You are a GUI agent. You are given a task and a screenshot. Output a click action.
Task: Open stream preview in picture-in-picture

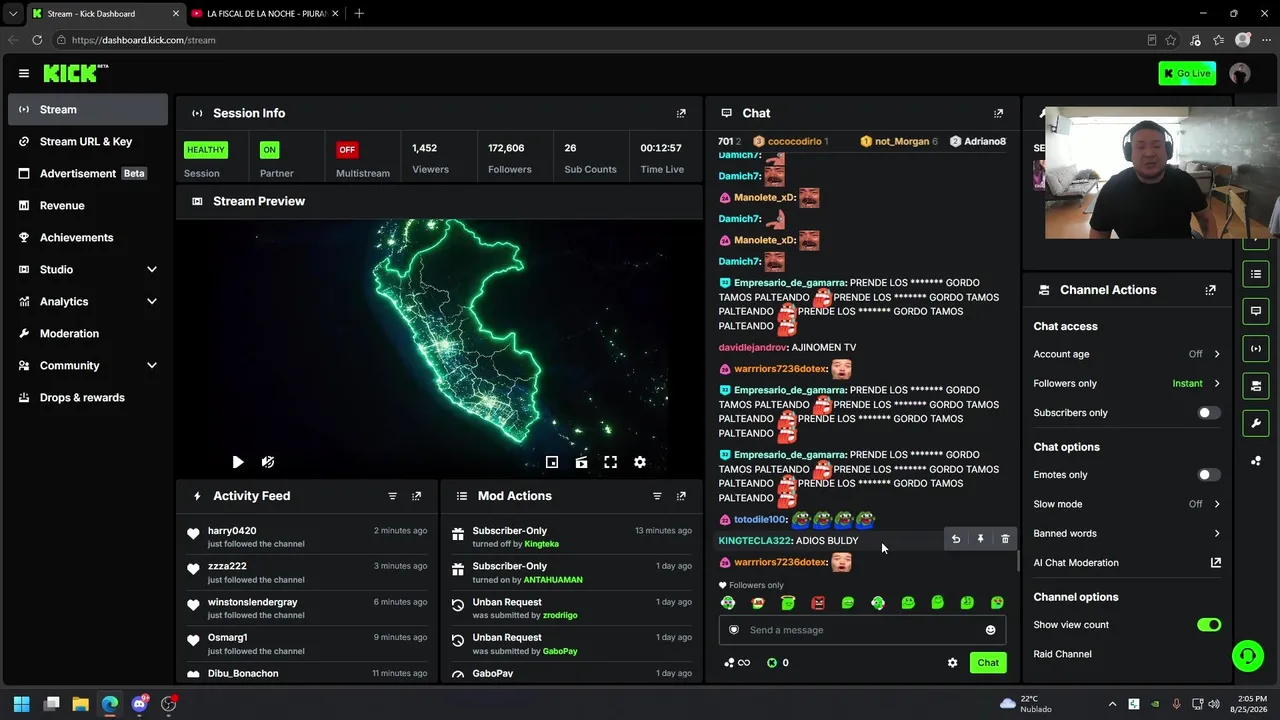(x=552, y=462)
